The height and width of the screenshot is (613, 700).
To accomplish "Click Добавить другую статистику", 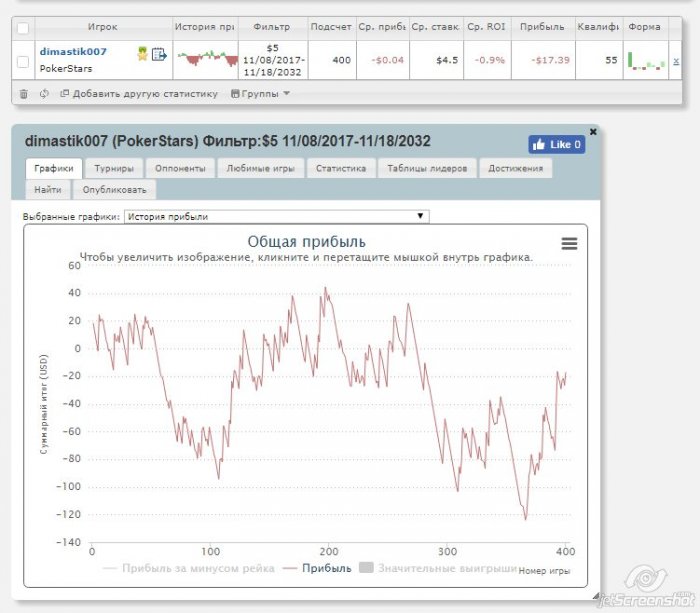I will click(x=139, y=94).
